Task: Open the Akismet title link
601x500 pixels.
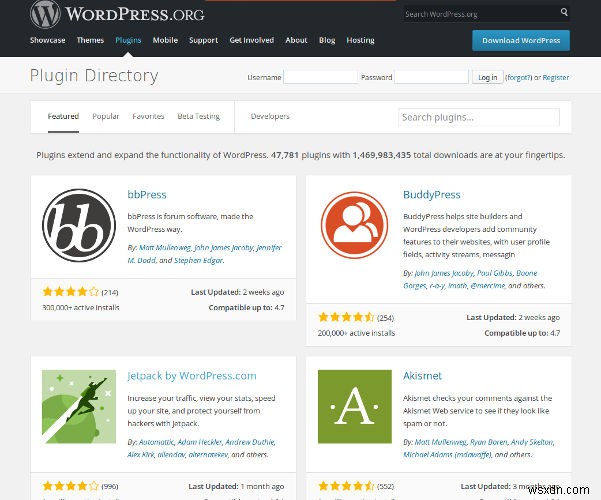Action: pos(422,376)
